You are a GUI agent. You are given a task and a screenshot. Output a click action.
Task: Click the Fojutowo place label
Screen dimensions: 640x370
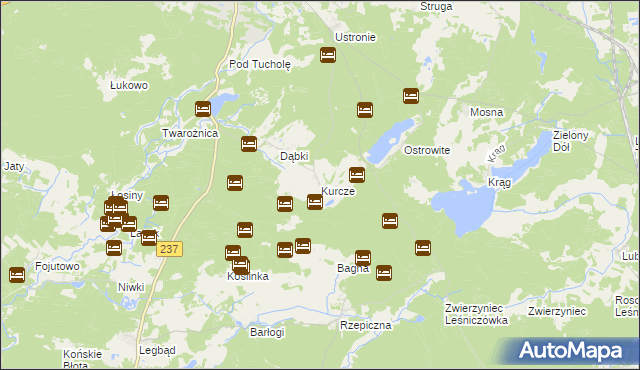click(58, 266)
